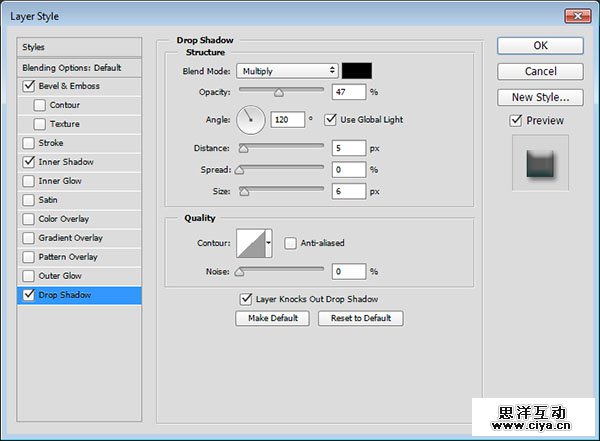
Task: Expand the Contour picker arrow
Action: tap(269, 243)
